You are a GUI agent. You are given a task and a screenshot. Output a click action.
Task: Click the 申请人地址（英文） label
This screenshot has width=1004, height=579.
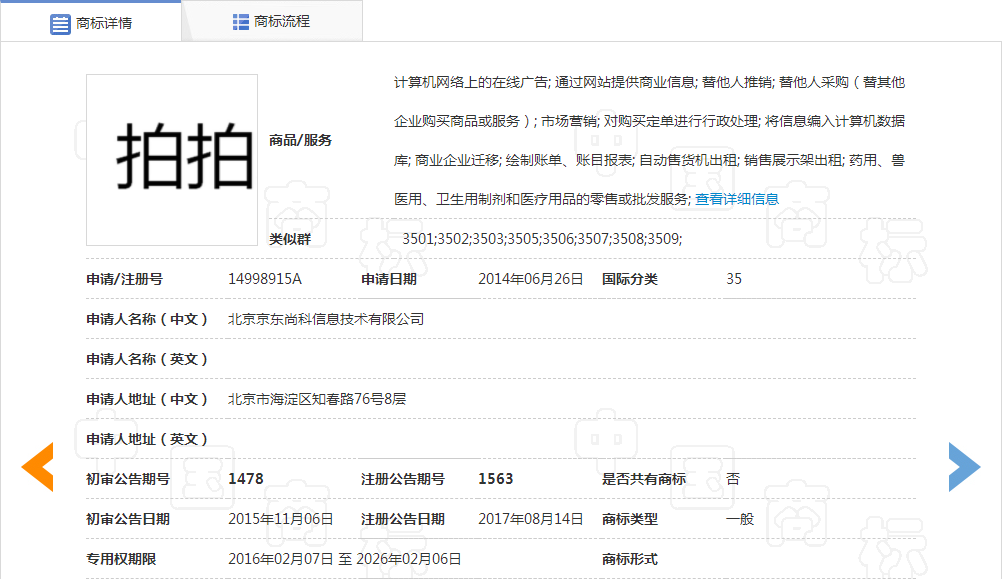pos(147,439)
